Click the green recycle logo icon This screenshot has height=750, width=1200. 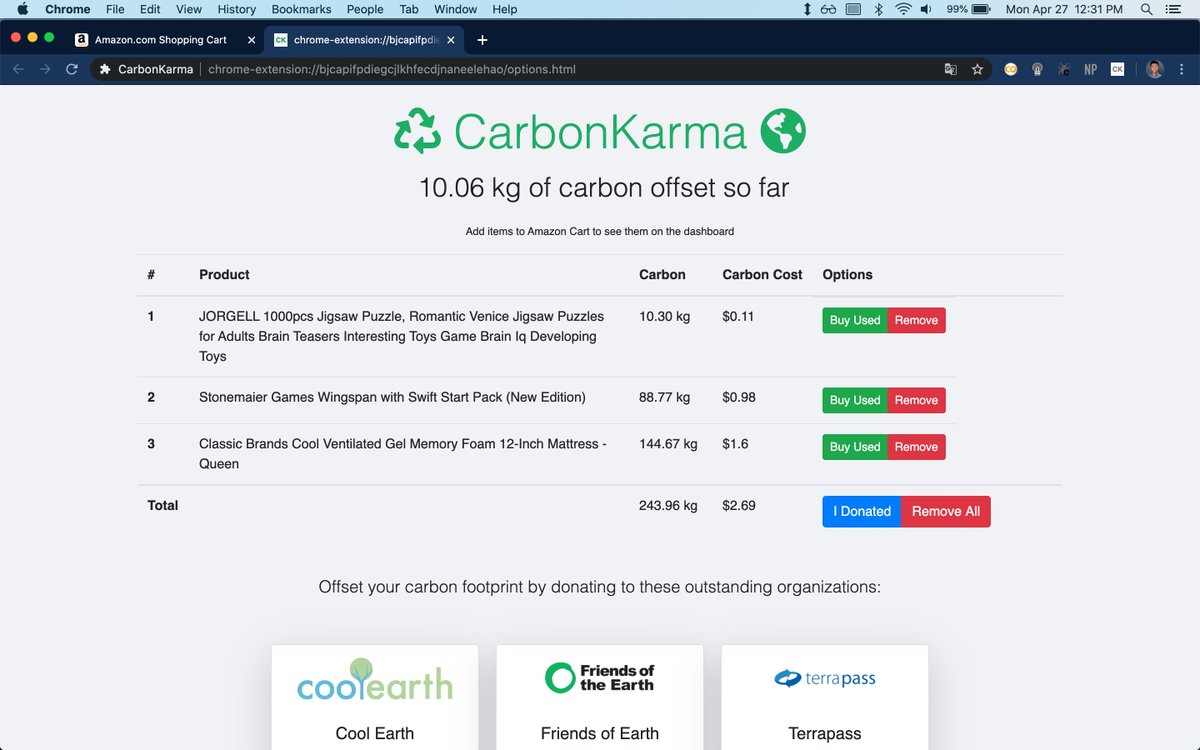point(417,132)
